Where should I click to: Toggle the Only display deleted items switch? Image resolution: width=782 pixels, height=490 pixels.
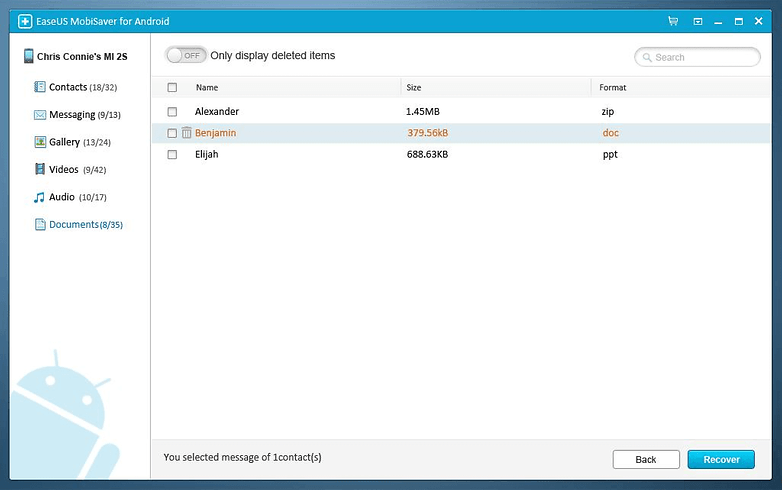(185, 55)
